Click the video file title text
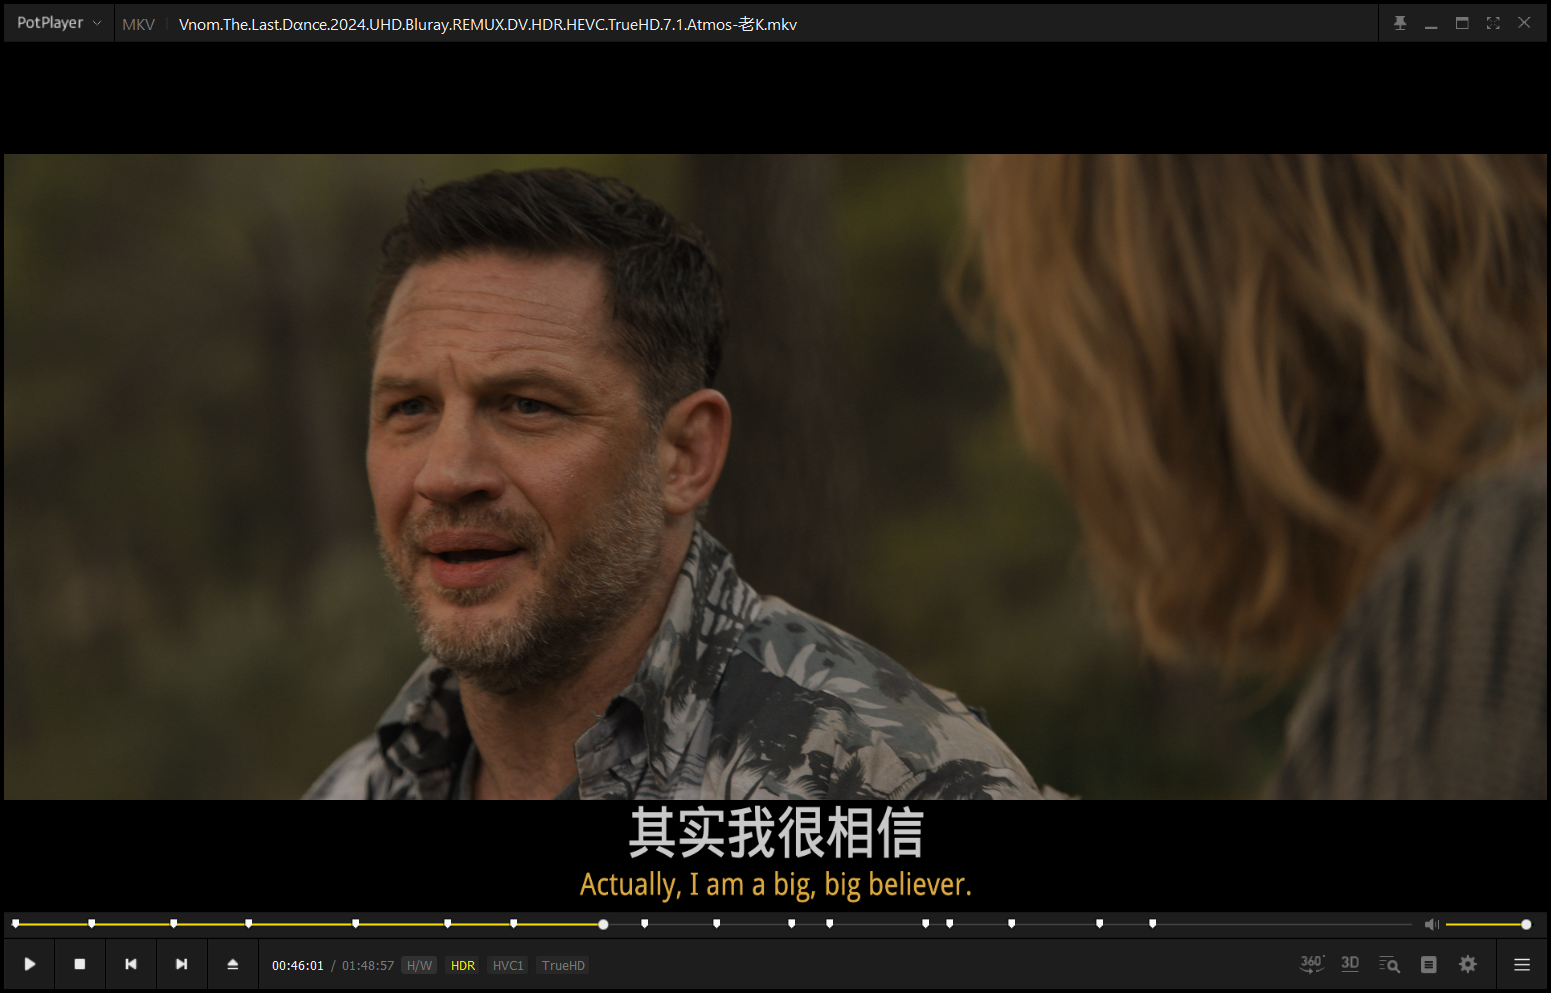 pyautogui.click(x=488, y=24)
